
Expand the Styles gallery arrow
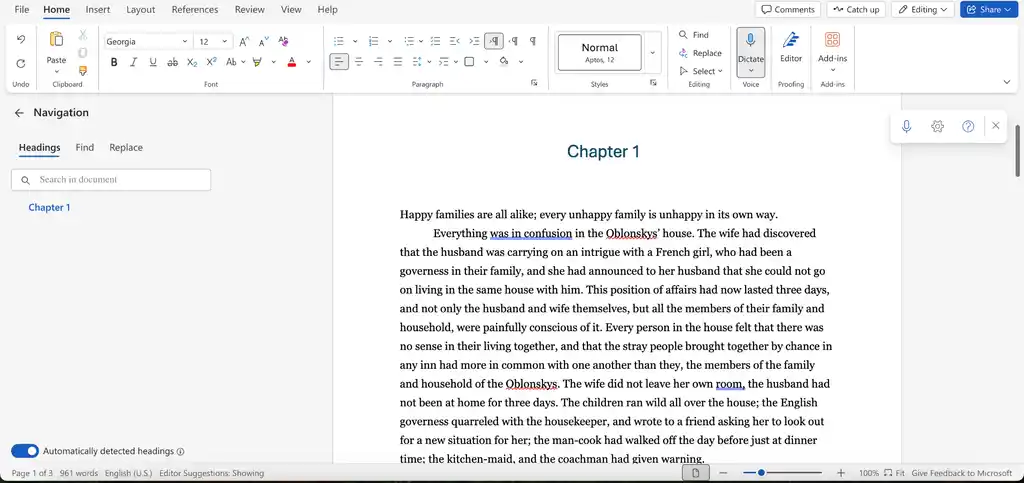click(x=652, y=52)
